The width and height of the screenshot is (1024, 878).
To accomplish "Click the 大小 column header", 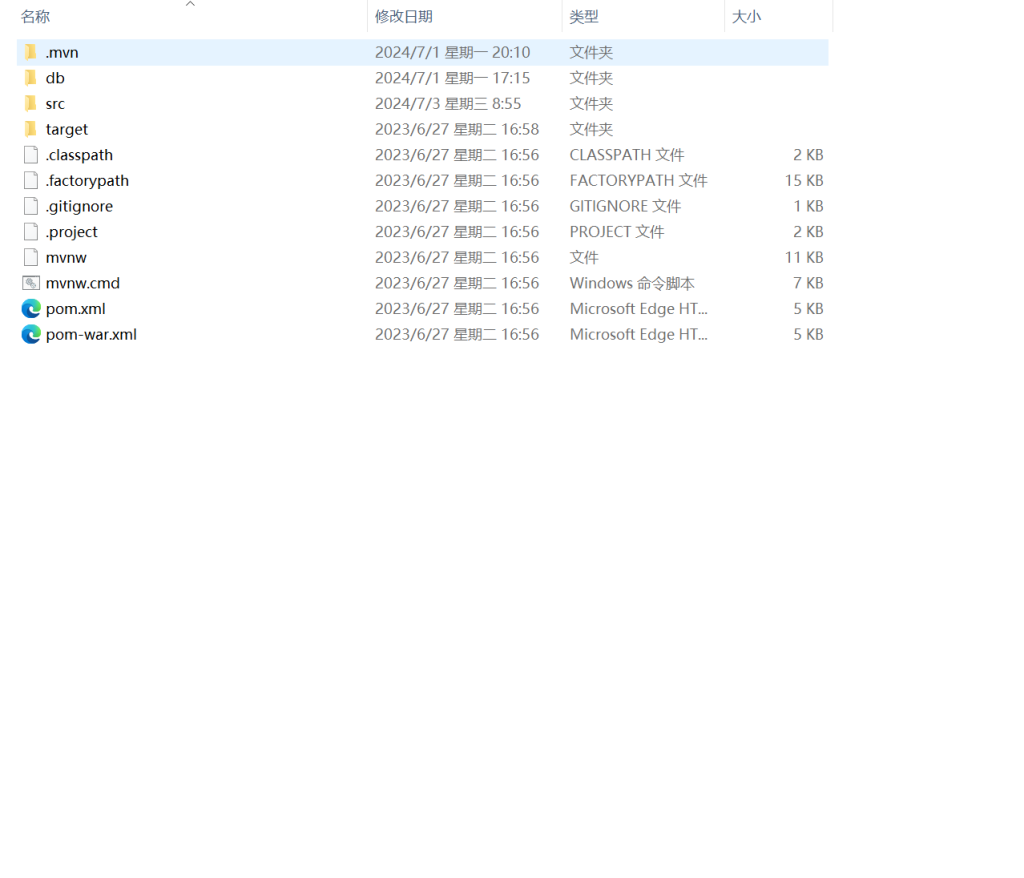I will pos(746,17).
